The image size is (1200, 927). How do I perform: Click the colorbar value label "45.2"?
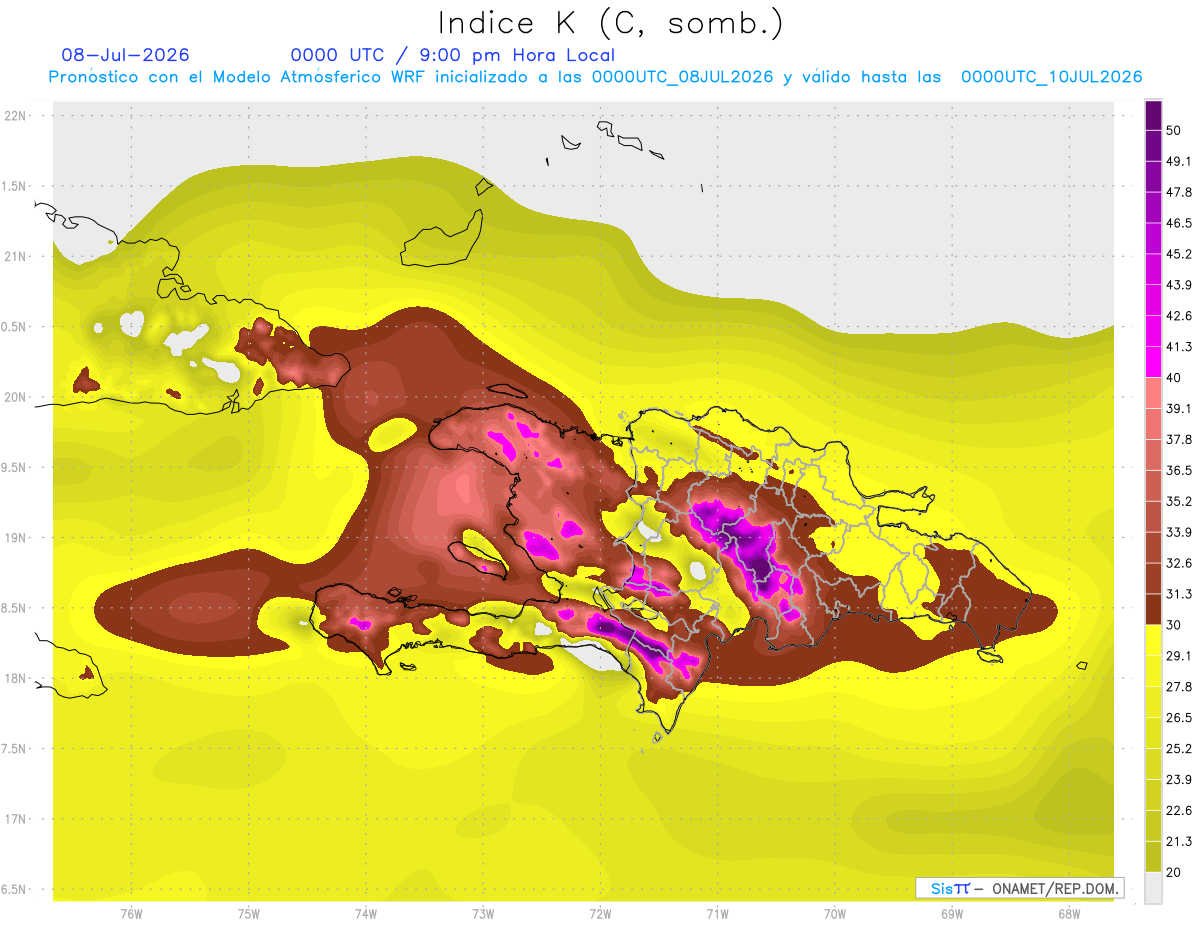1179,254
